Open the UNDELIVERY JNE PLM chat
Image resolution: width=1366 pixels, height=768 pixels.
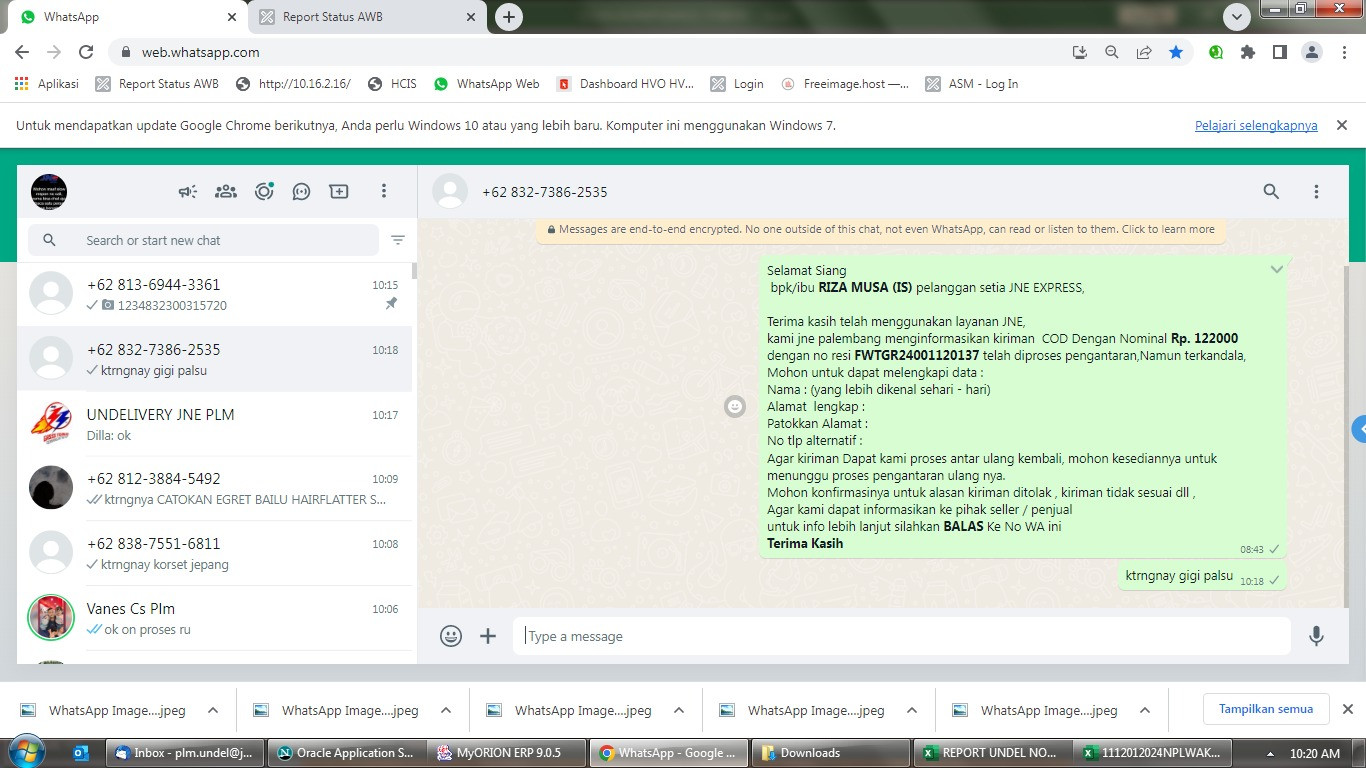(214, 424)
